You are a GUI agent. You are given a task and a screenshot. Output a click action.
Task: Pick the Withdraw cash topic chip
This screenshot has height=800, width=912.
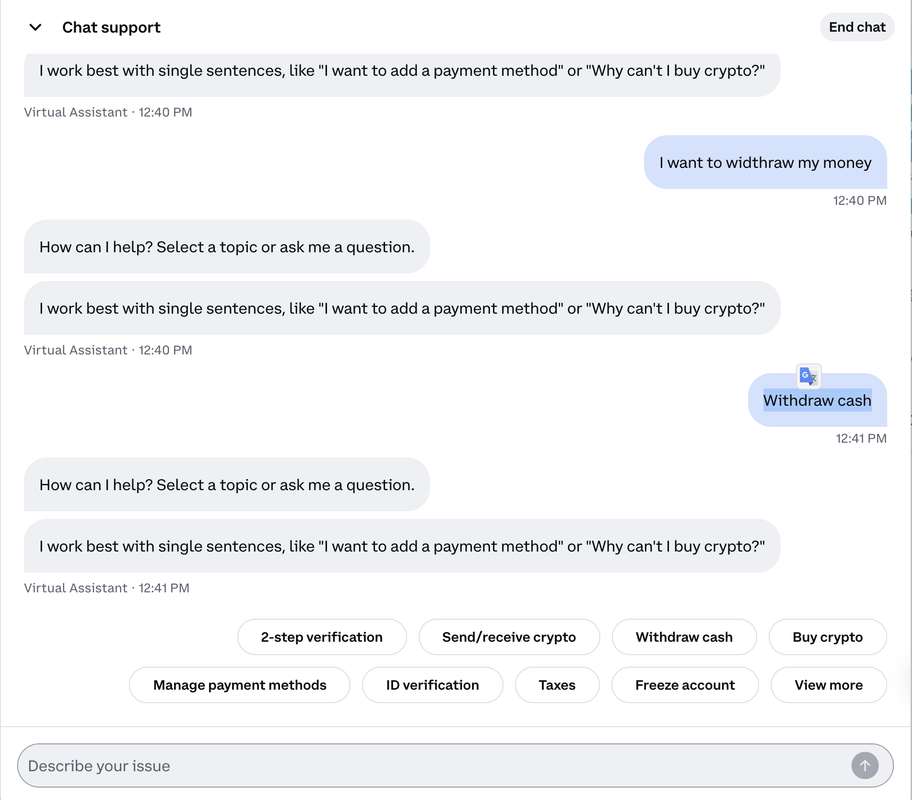684,637
